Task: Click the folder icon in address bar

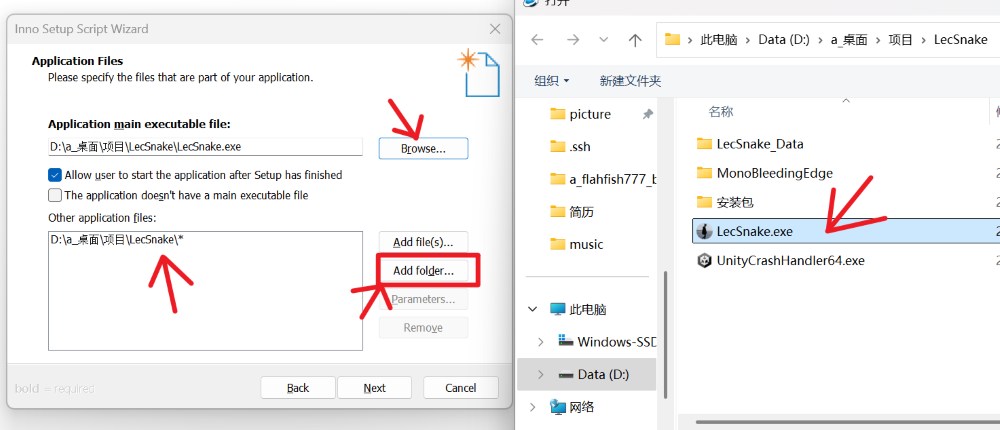Action: 672,40
